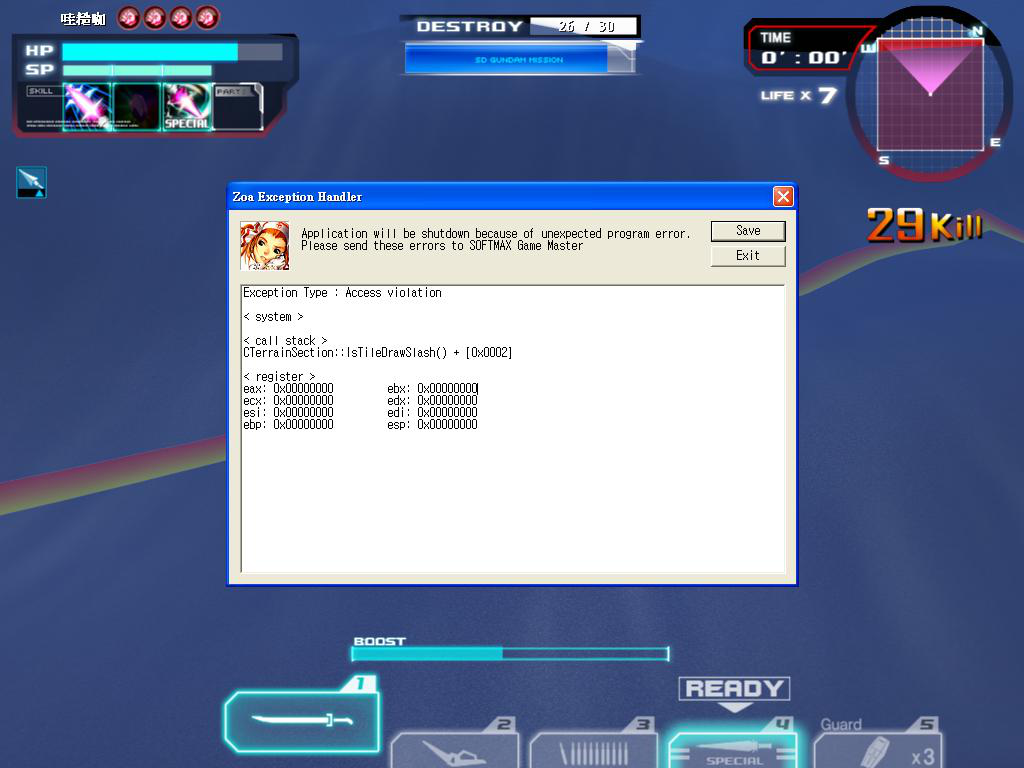Image resolution: width=1024 pixels, height=768 pixels.
Task: Click the '< register >' heading text
Action: coord(279,377)
